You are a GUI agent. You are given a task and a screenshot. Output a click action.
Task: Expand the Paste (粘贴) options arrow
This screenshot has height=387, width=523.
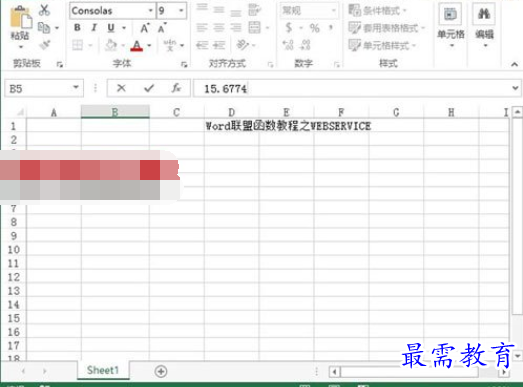pos(21,47)
